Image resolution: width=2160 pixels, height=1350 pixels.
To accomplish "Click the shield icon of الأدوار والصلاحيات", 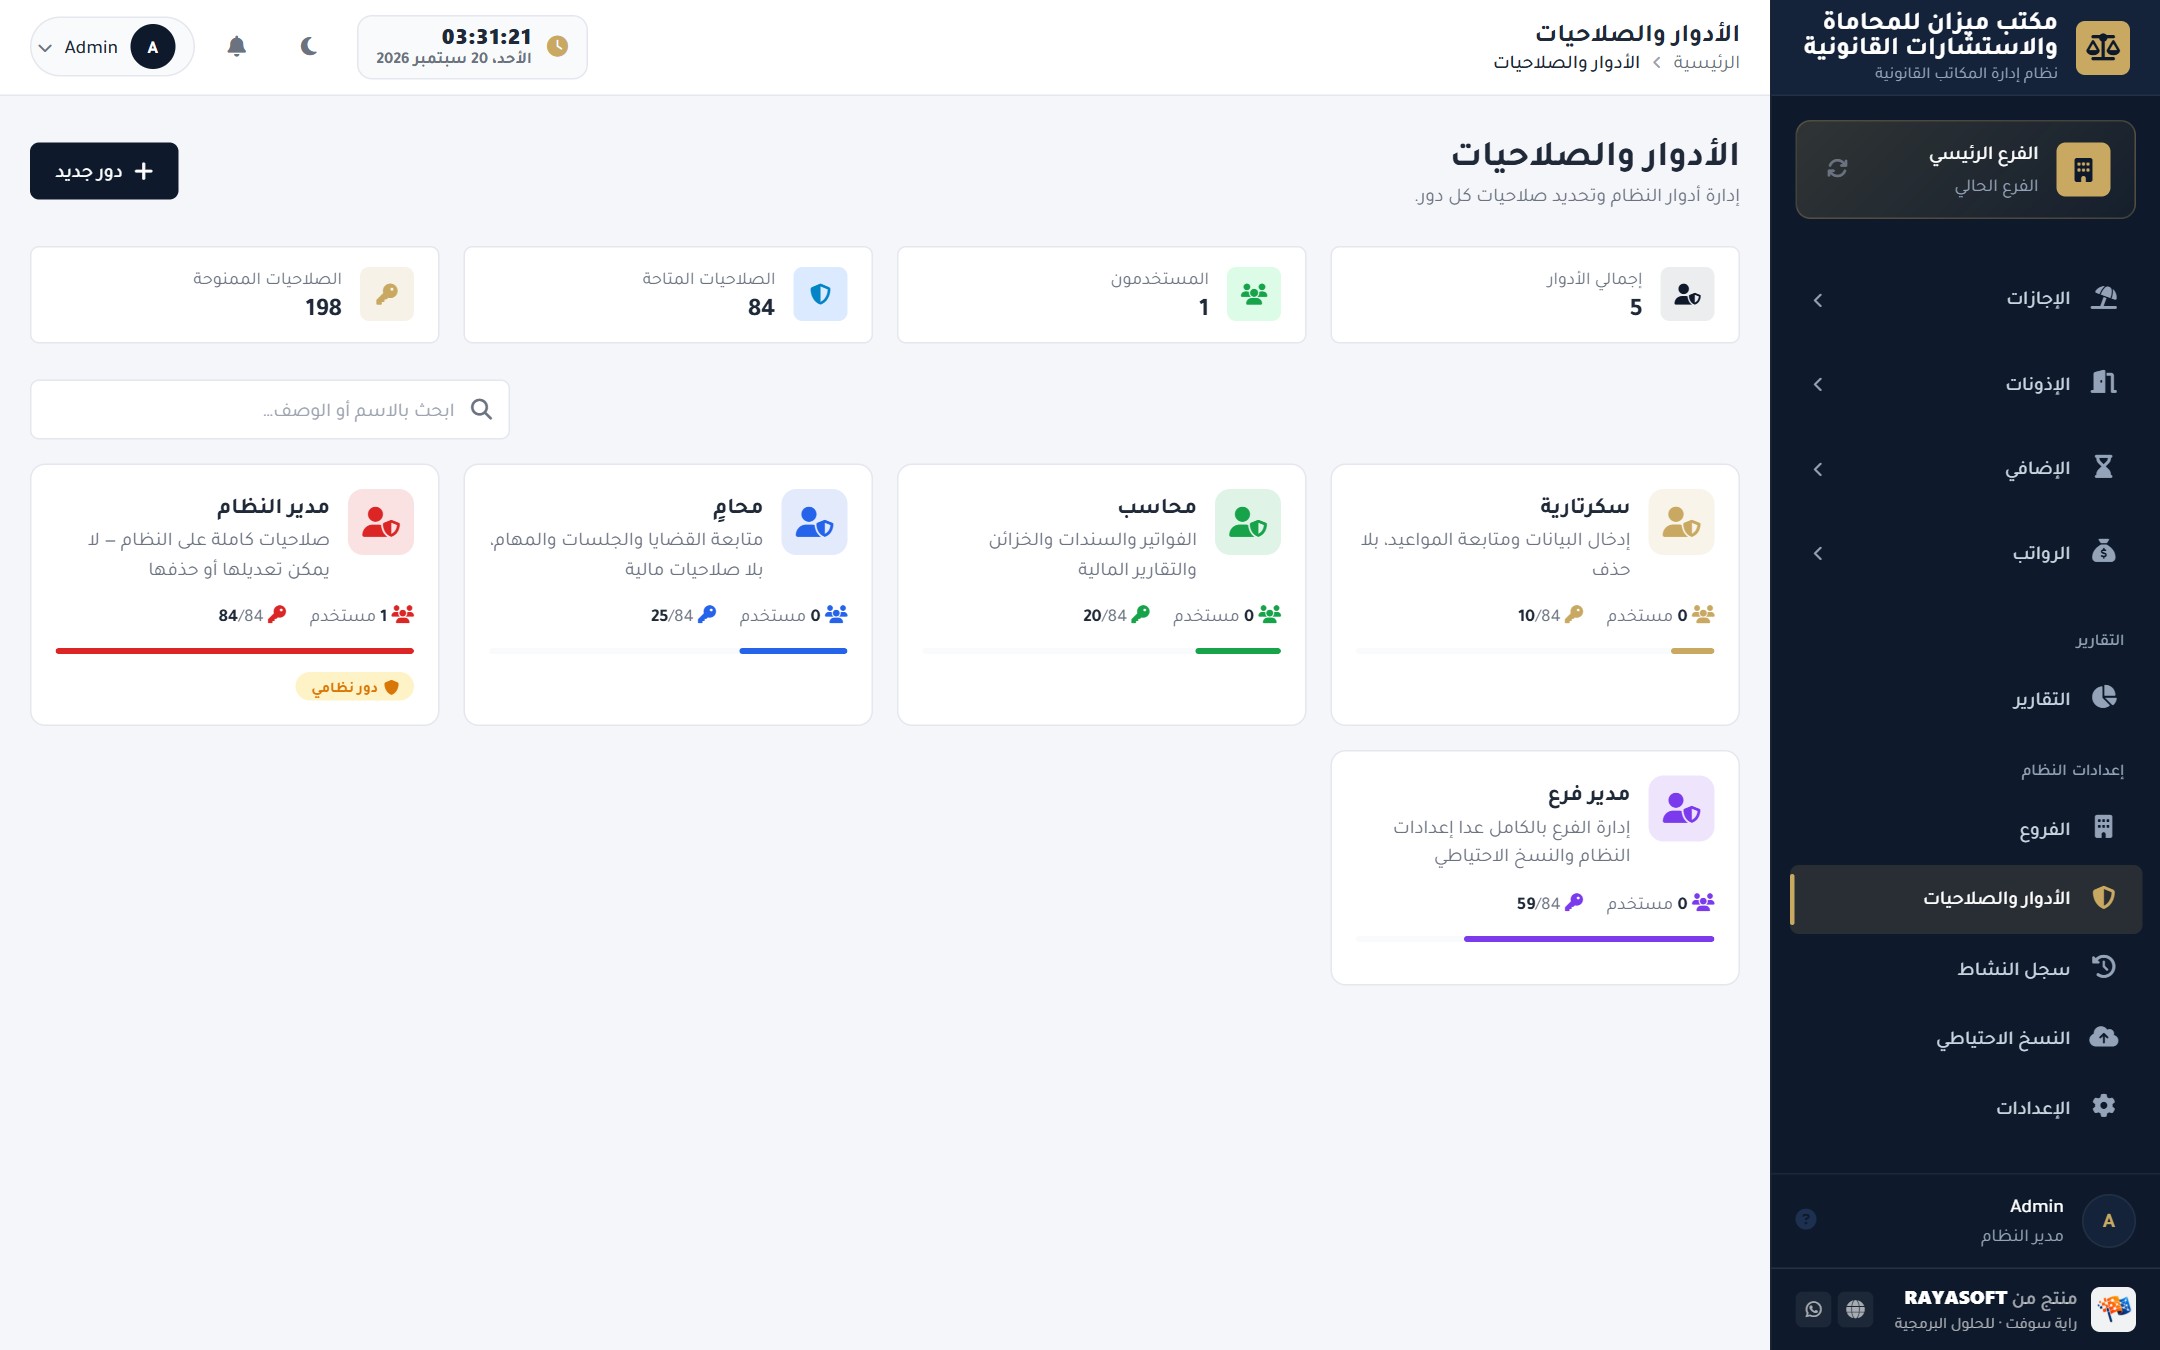I will click(2103, 897).
